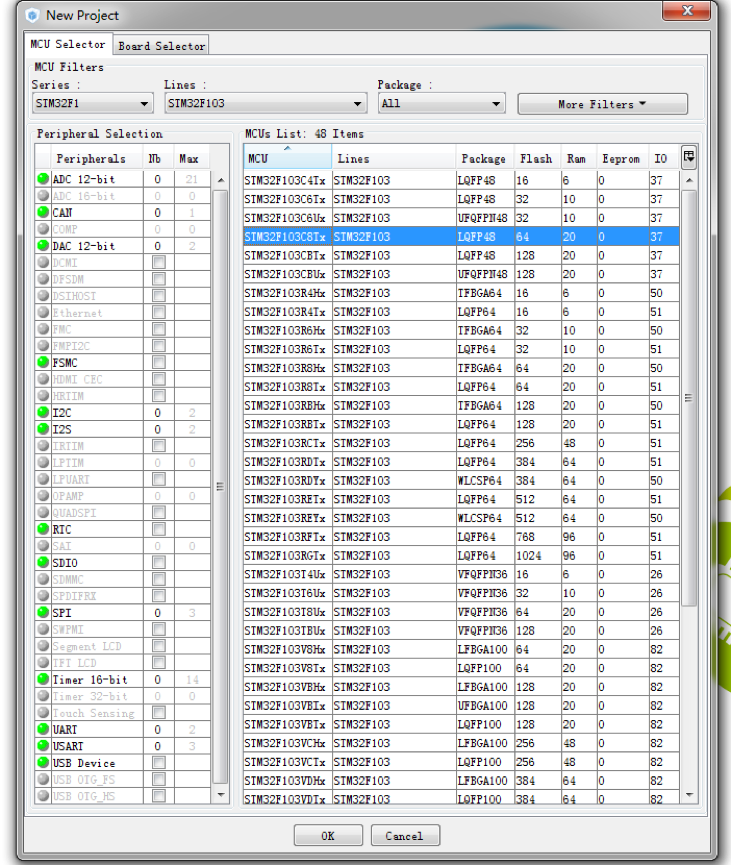Check the USB Device checkbox

pyautogui.click(x=159, y=763)
